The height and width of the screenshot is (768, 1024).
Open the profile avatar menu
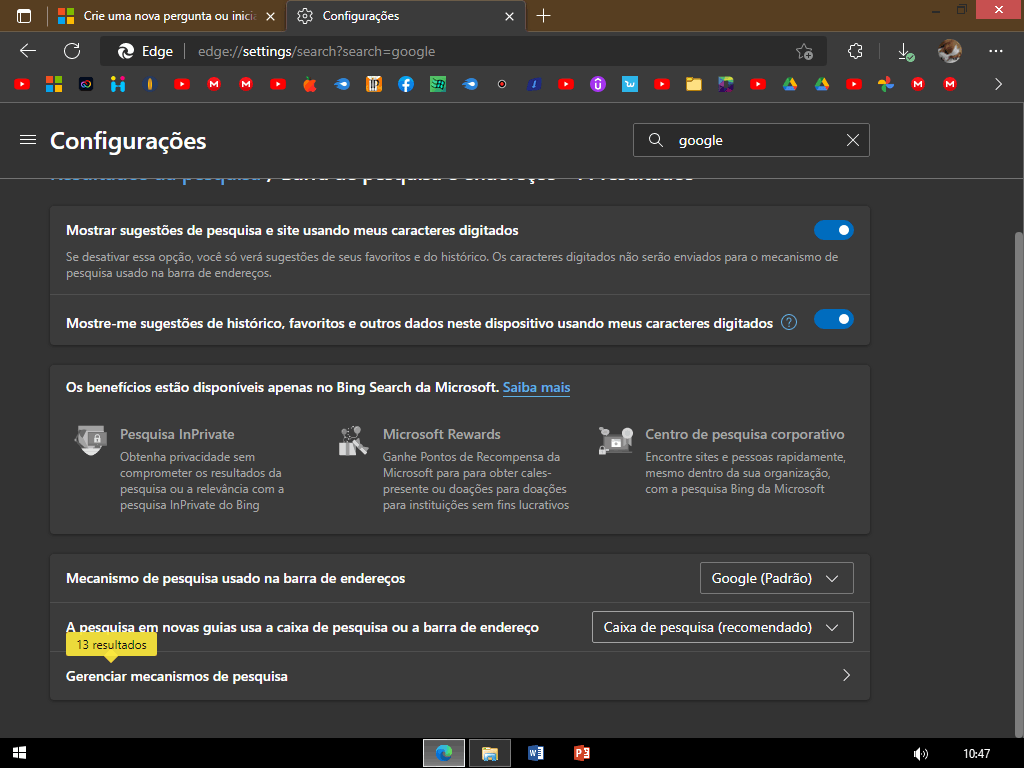tap(950, 51)
